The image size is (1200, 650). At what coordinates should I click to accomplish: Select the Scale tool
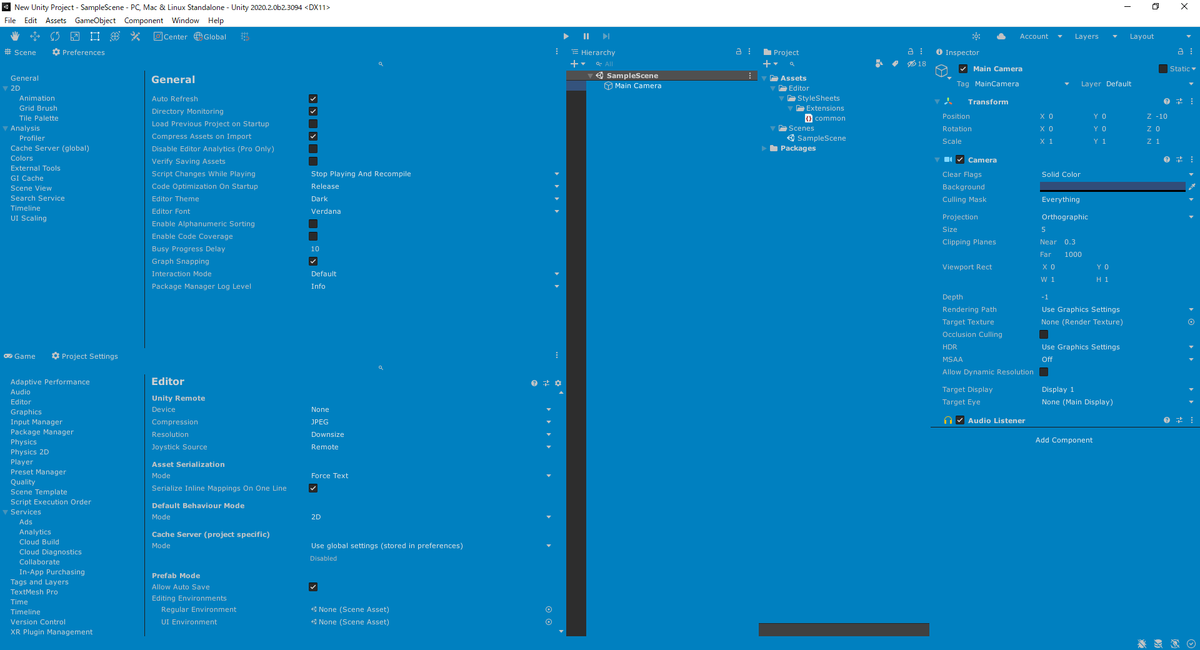75,36
